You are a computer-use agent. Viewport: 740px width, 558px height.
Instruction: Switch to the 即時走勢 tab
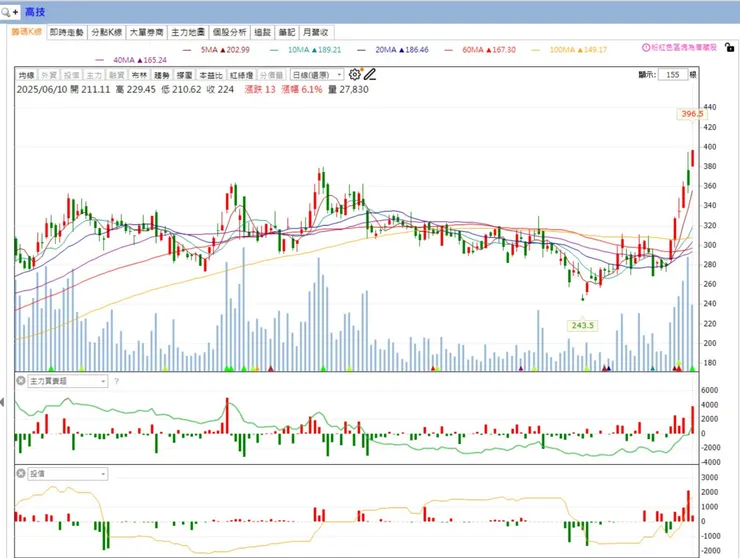click(67, 32)
